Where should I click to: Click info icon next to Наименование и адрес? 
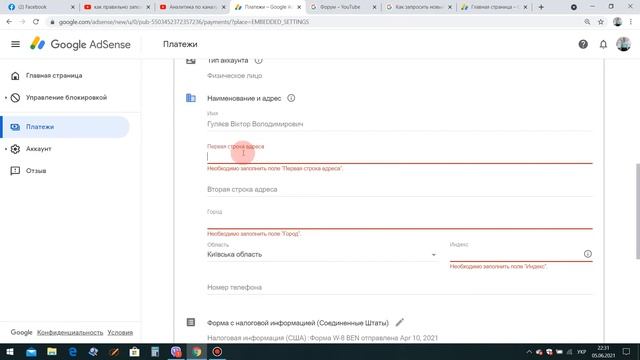291,98
